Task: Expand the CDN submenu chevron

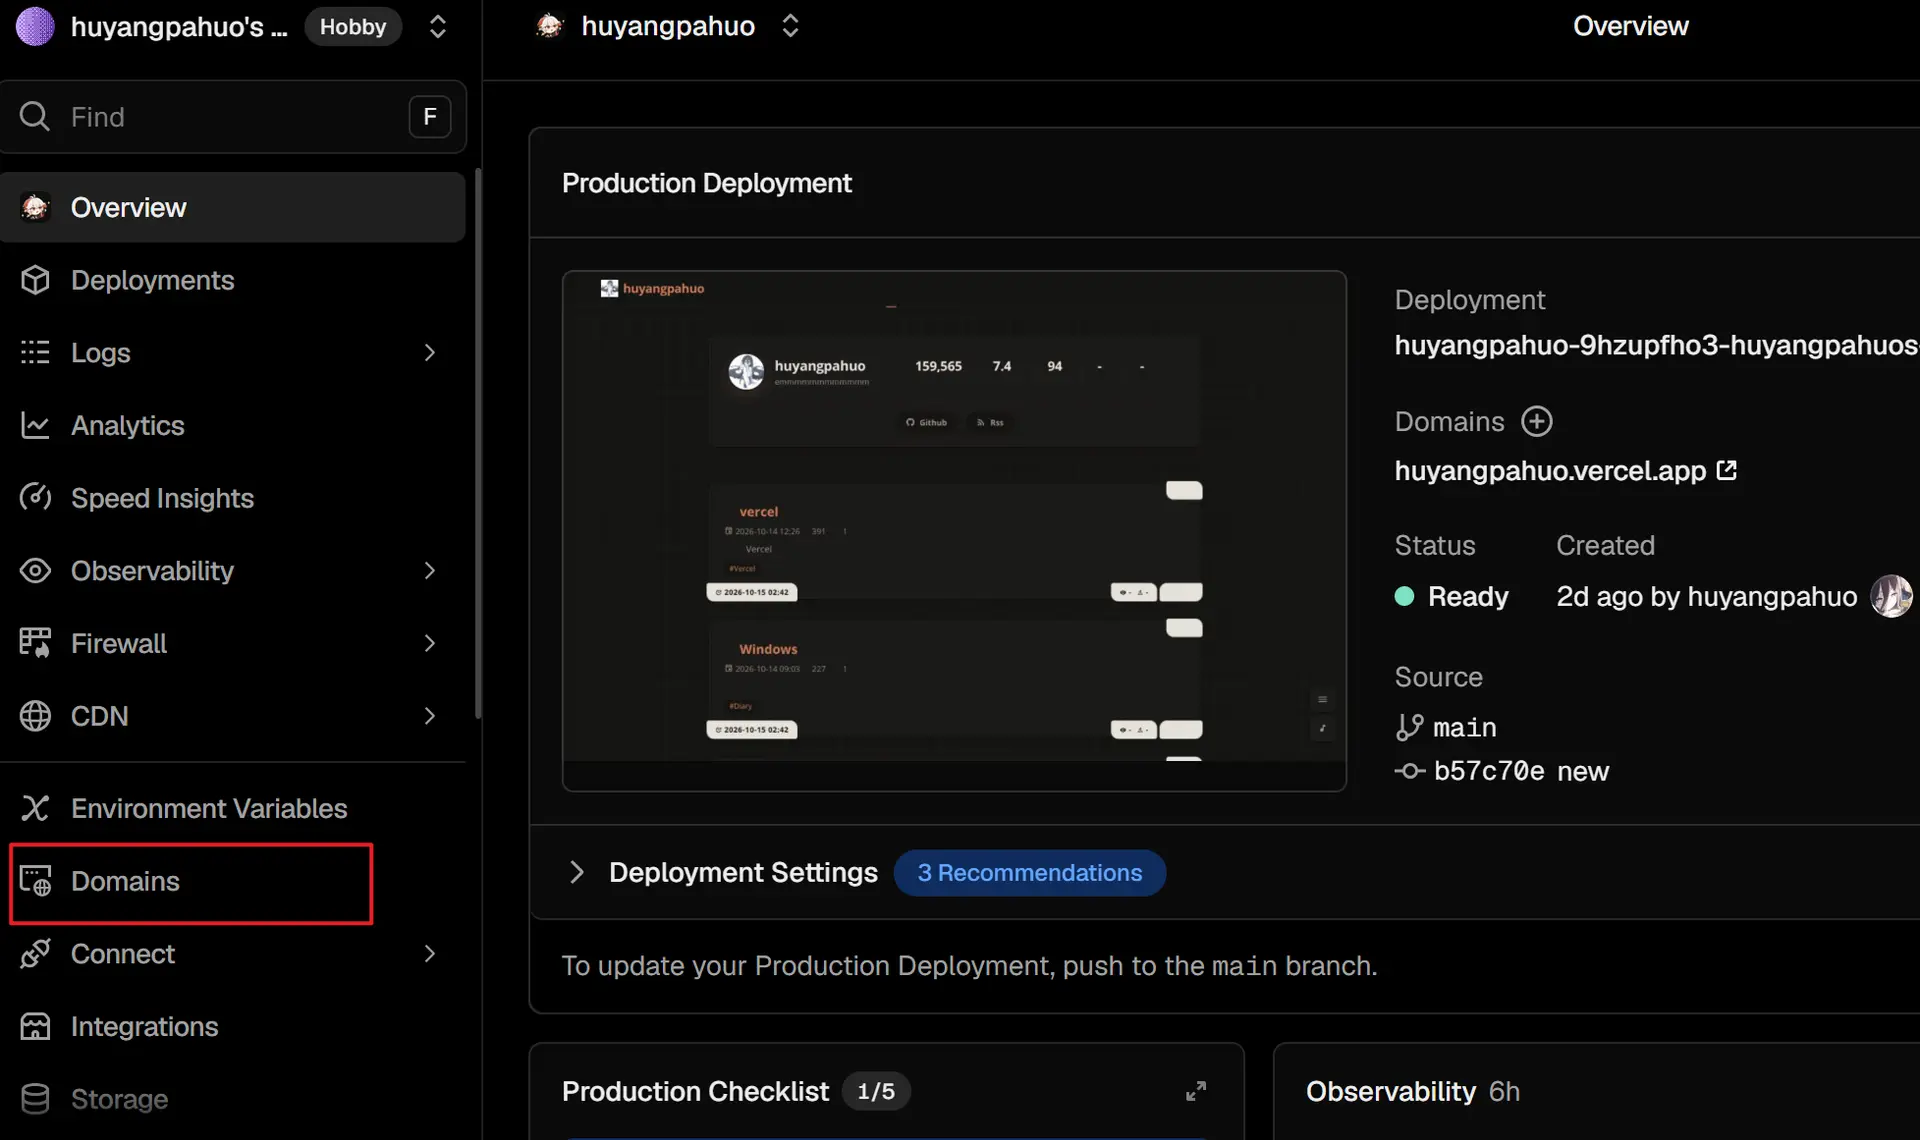Action: click(430, 716)
